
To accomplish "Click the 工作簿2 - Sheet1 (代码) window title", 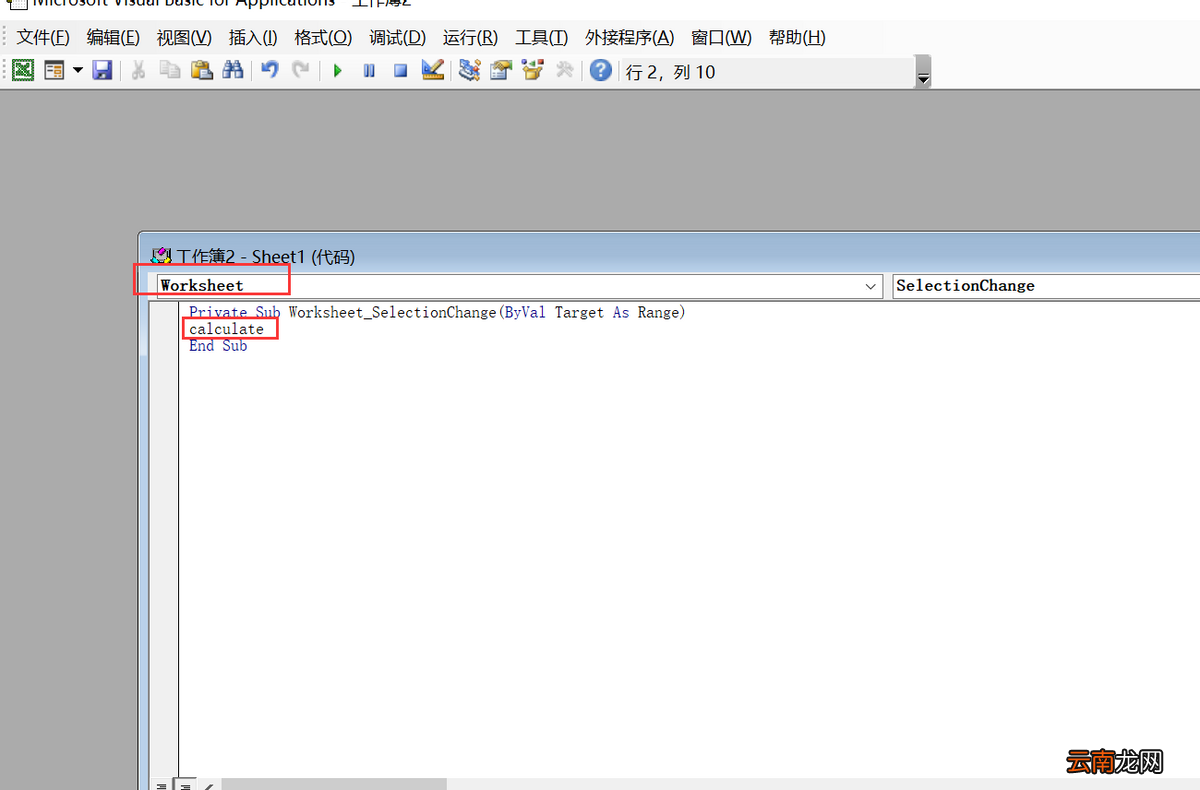I will tap(266, 256).
